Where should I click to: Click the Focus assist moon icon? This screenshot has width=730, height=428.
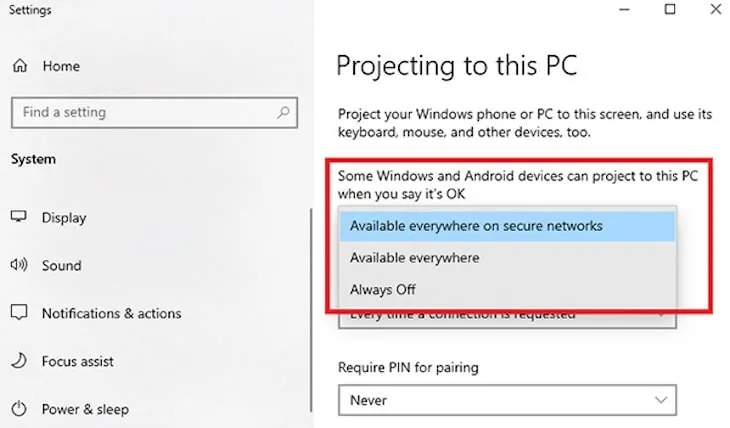pos(19,362)
